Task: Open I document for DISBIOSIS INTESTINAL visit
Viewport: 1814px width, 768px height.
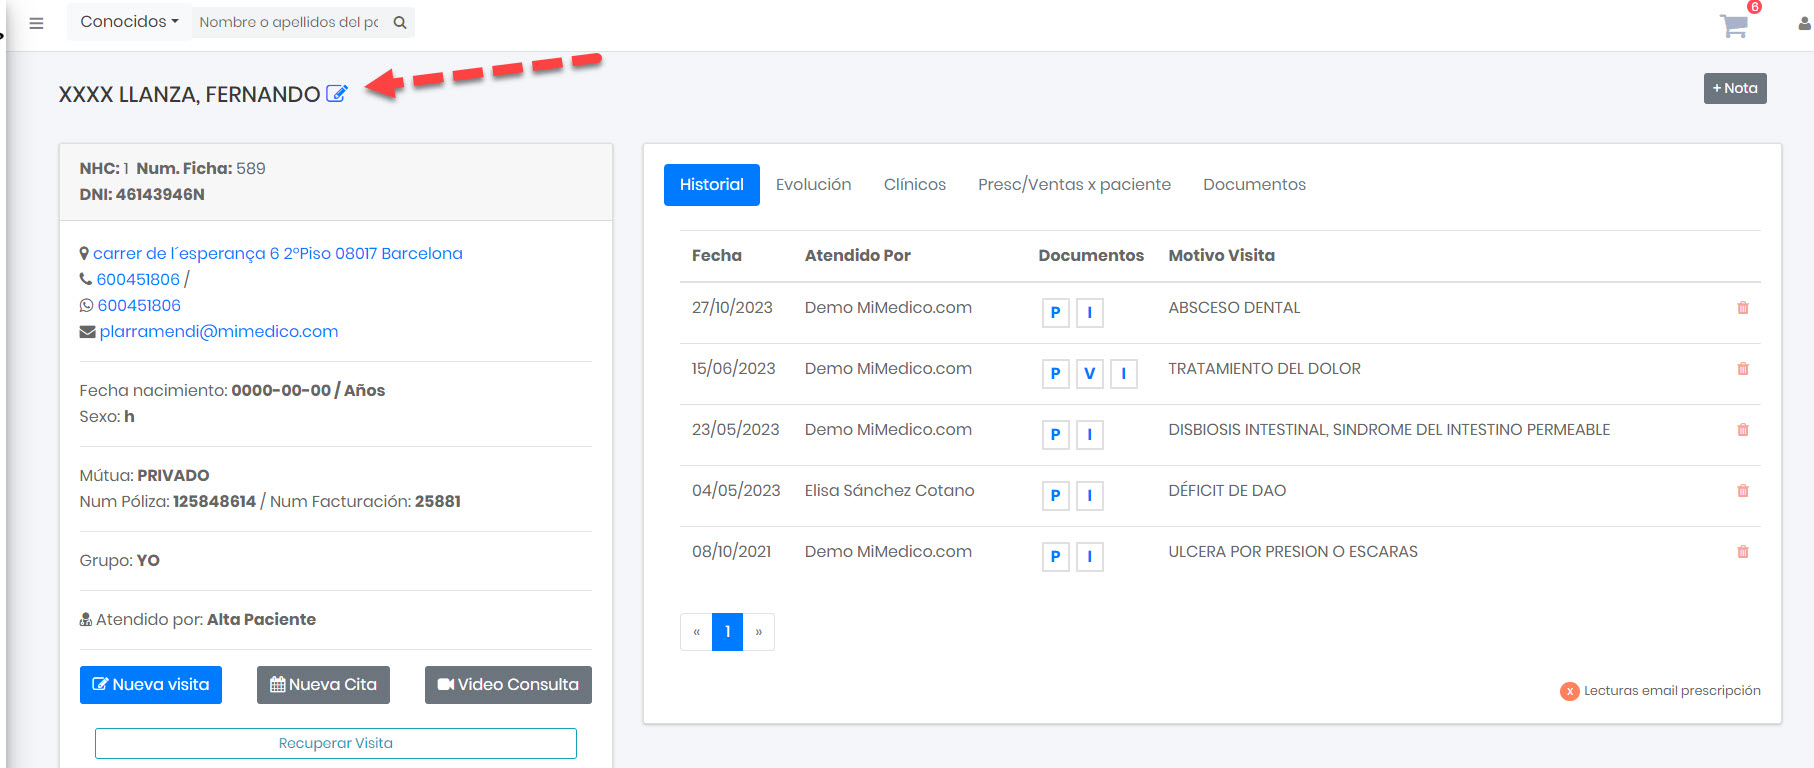Action: [x=1089, y=435]
